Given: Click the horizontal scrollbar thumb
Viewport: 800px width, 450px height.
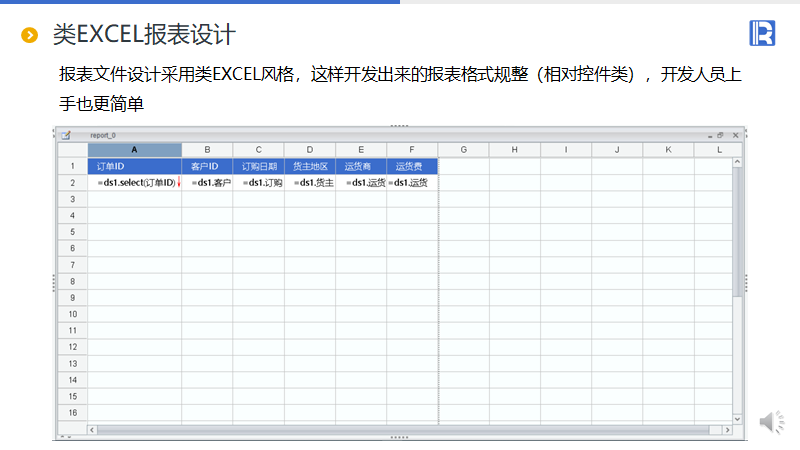Looking at the screenshot, I should click(403, 430).
